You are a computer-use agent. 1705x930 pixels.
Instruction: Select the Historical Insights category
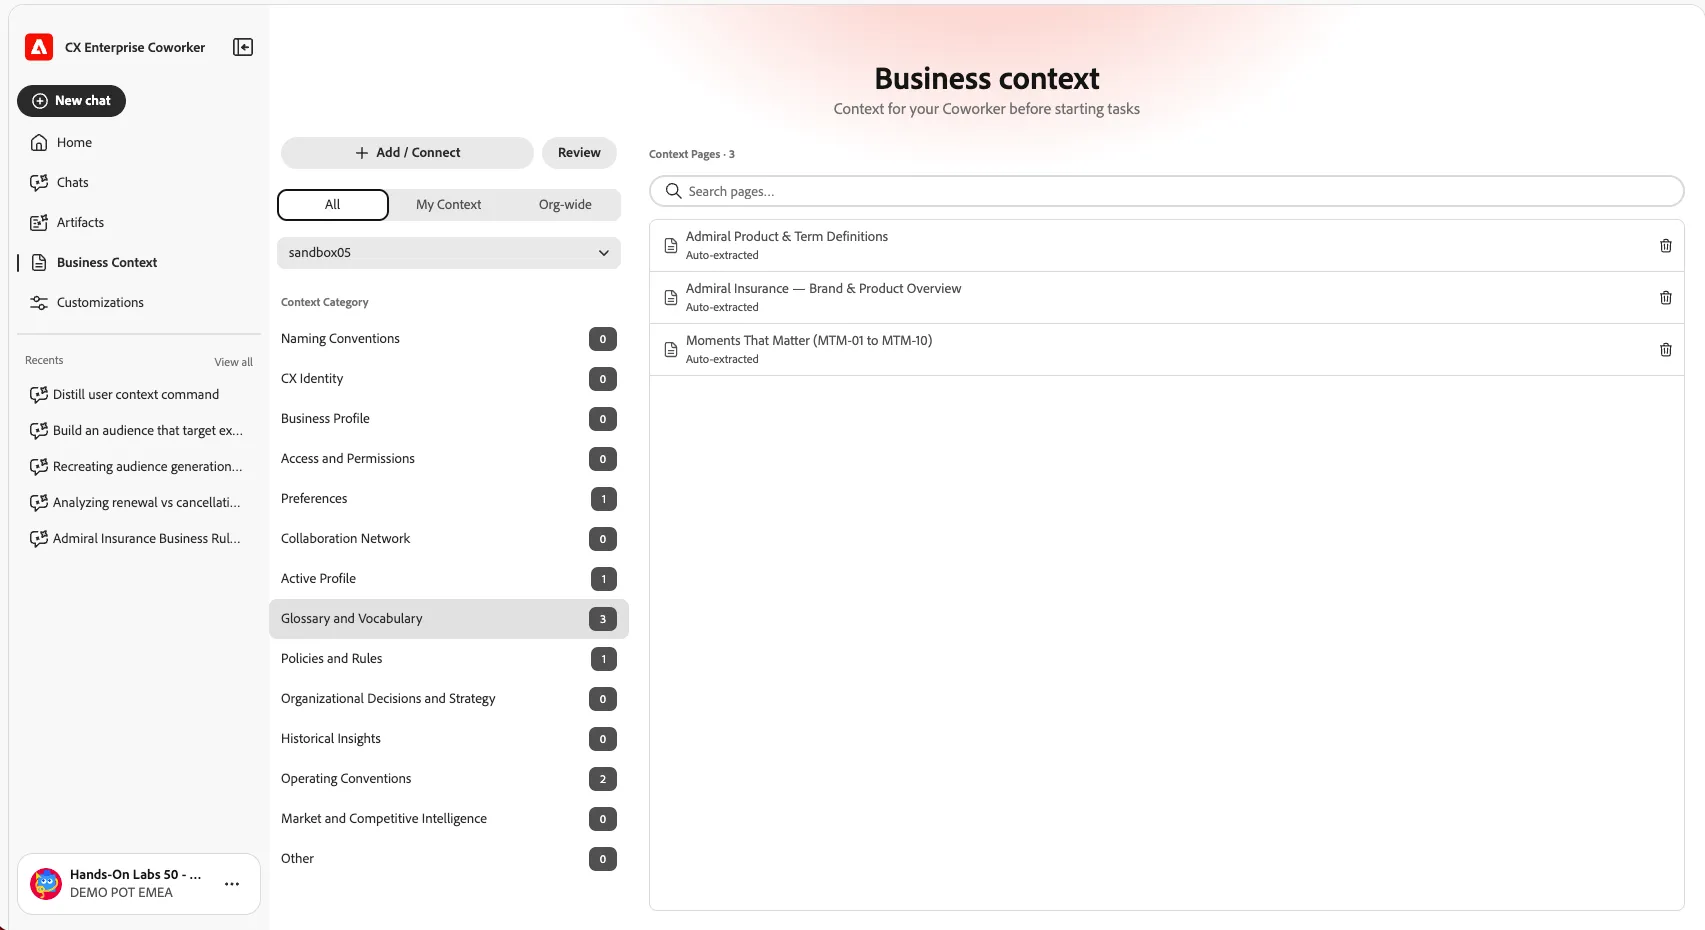coord(449,739)
